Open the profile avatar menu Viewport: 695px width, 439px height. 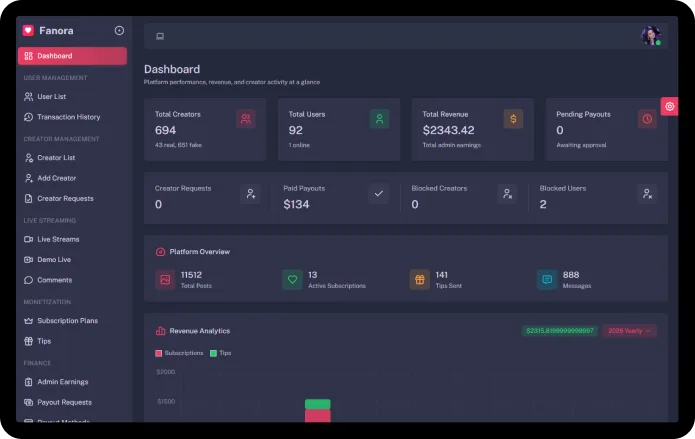[x=651, y=36]
